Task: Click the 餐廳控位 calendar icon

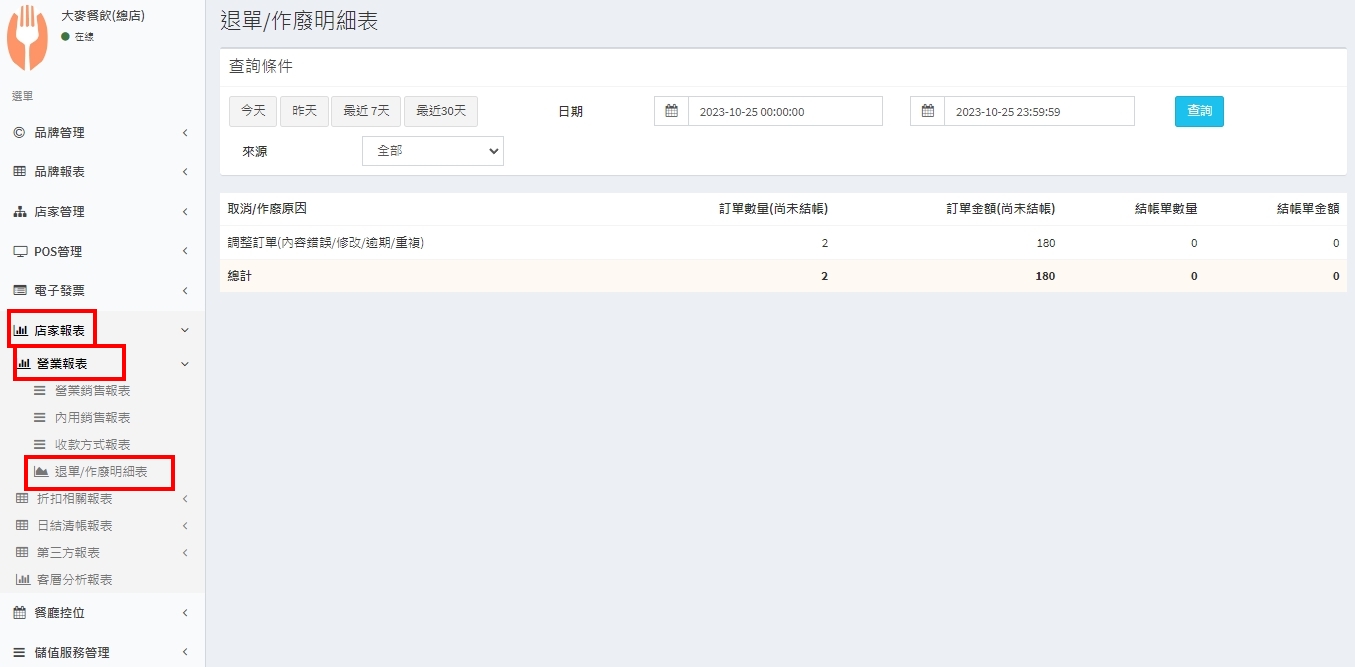Action: [x=19, y=612]
